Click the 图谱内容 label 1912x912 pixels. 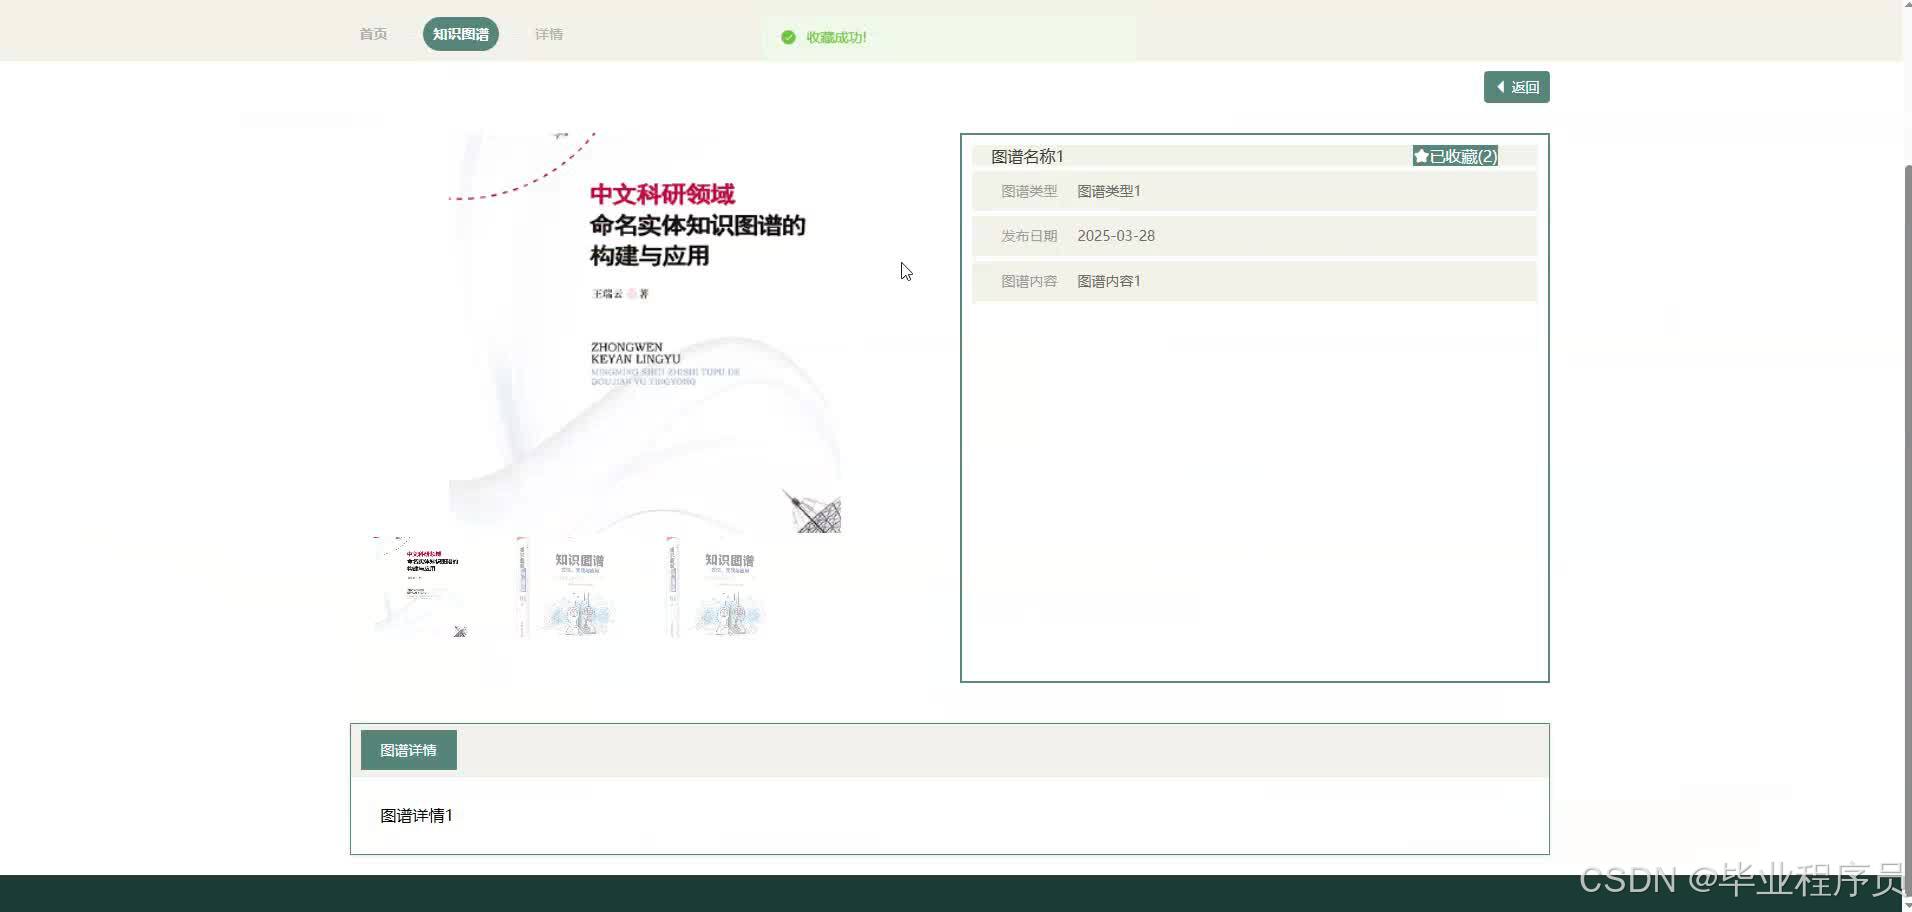1029,281
